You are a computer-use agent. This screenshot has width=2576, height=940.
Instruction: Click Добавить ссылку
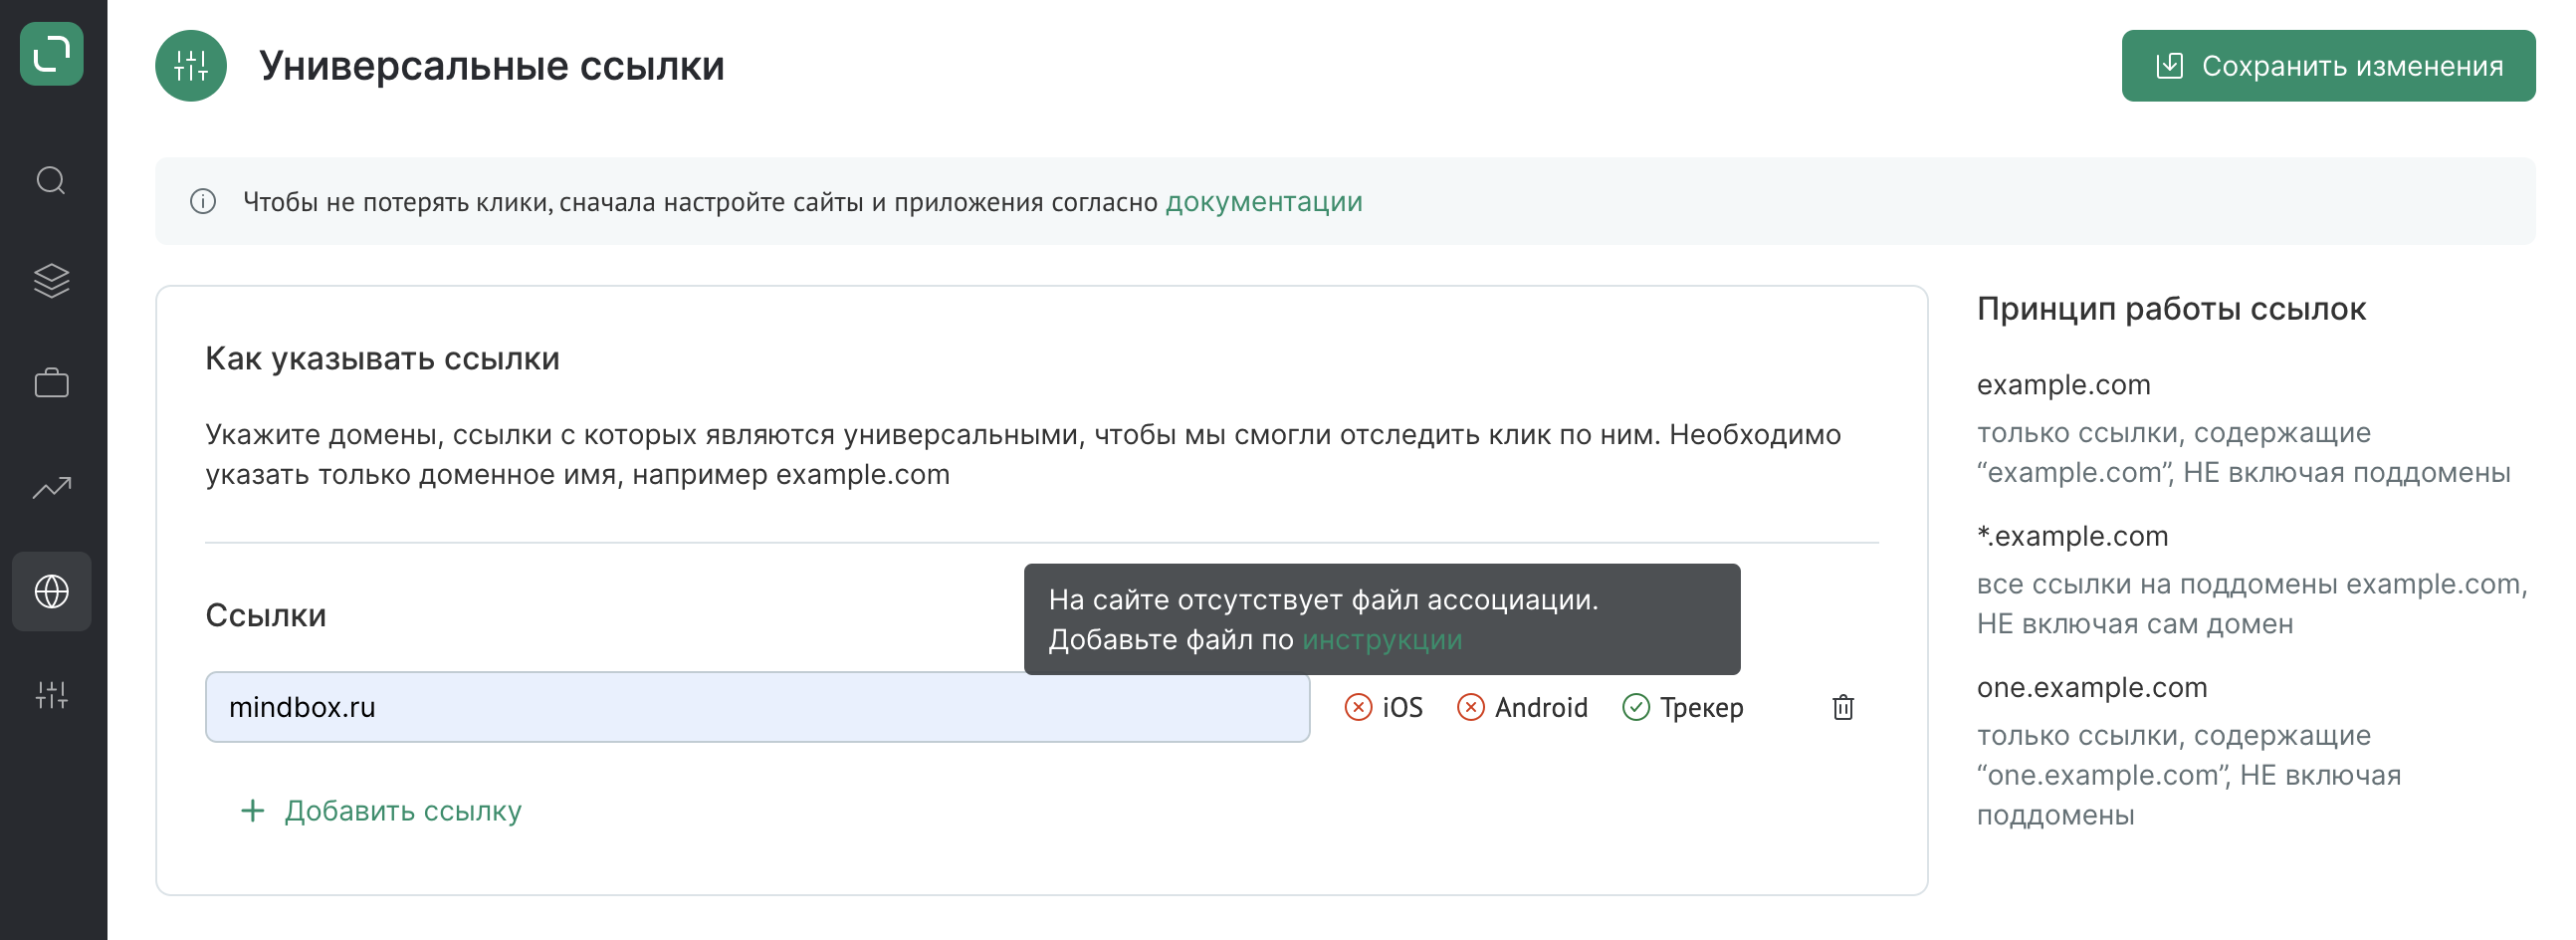403,811
